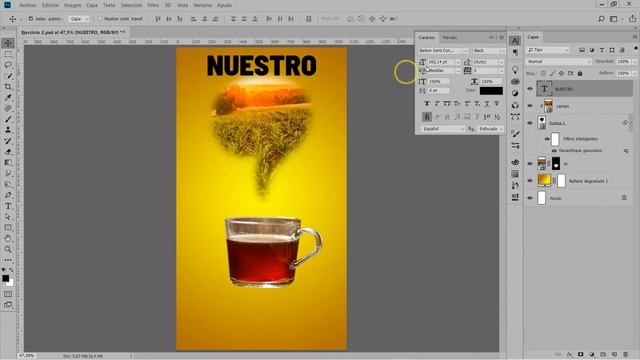Open the Español language dropdown
The width and height of the screenshot is (640, 360).
coord(443,129)
